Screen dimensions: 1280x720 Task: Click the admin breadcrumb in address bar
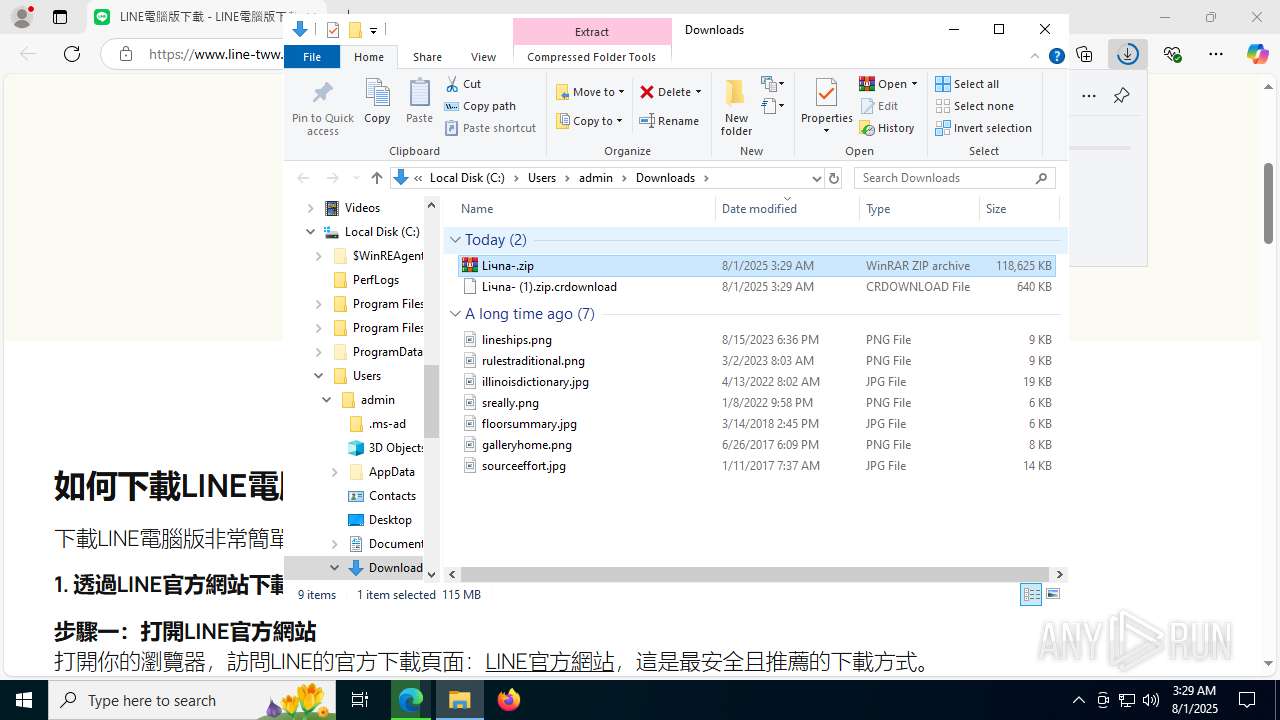[x=596, y=178]
